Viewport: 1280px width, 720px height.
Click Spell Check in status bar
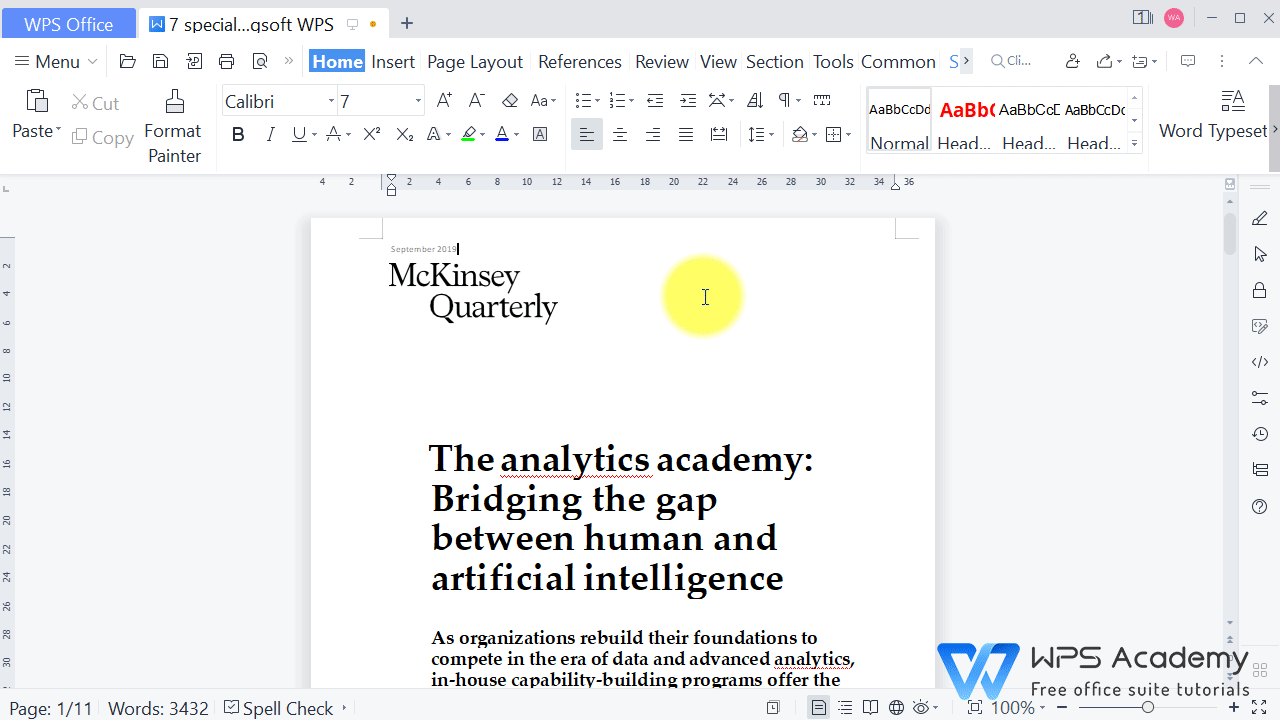pyautogui.click(x=279, y=708)
